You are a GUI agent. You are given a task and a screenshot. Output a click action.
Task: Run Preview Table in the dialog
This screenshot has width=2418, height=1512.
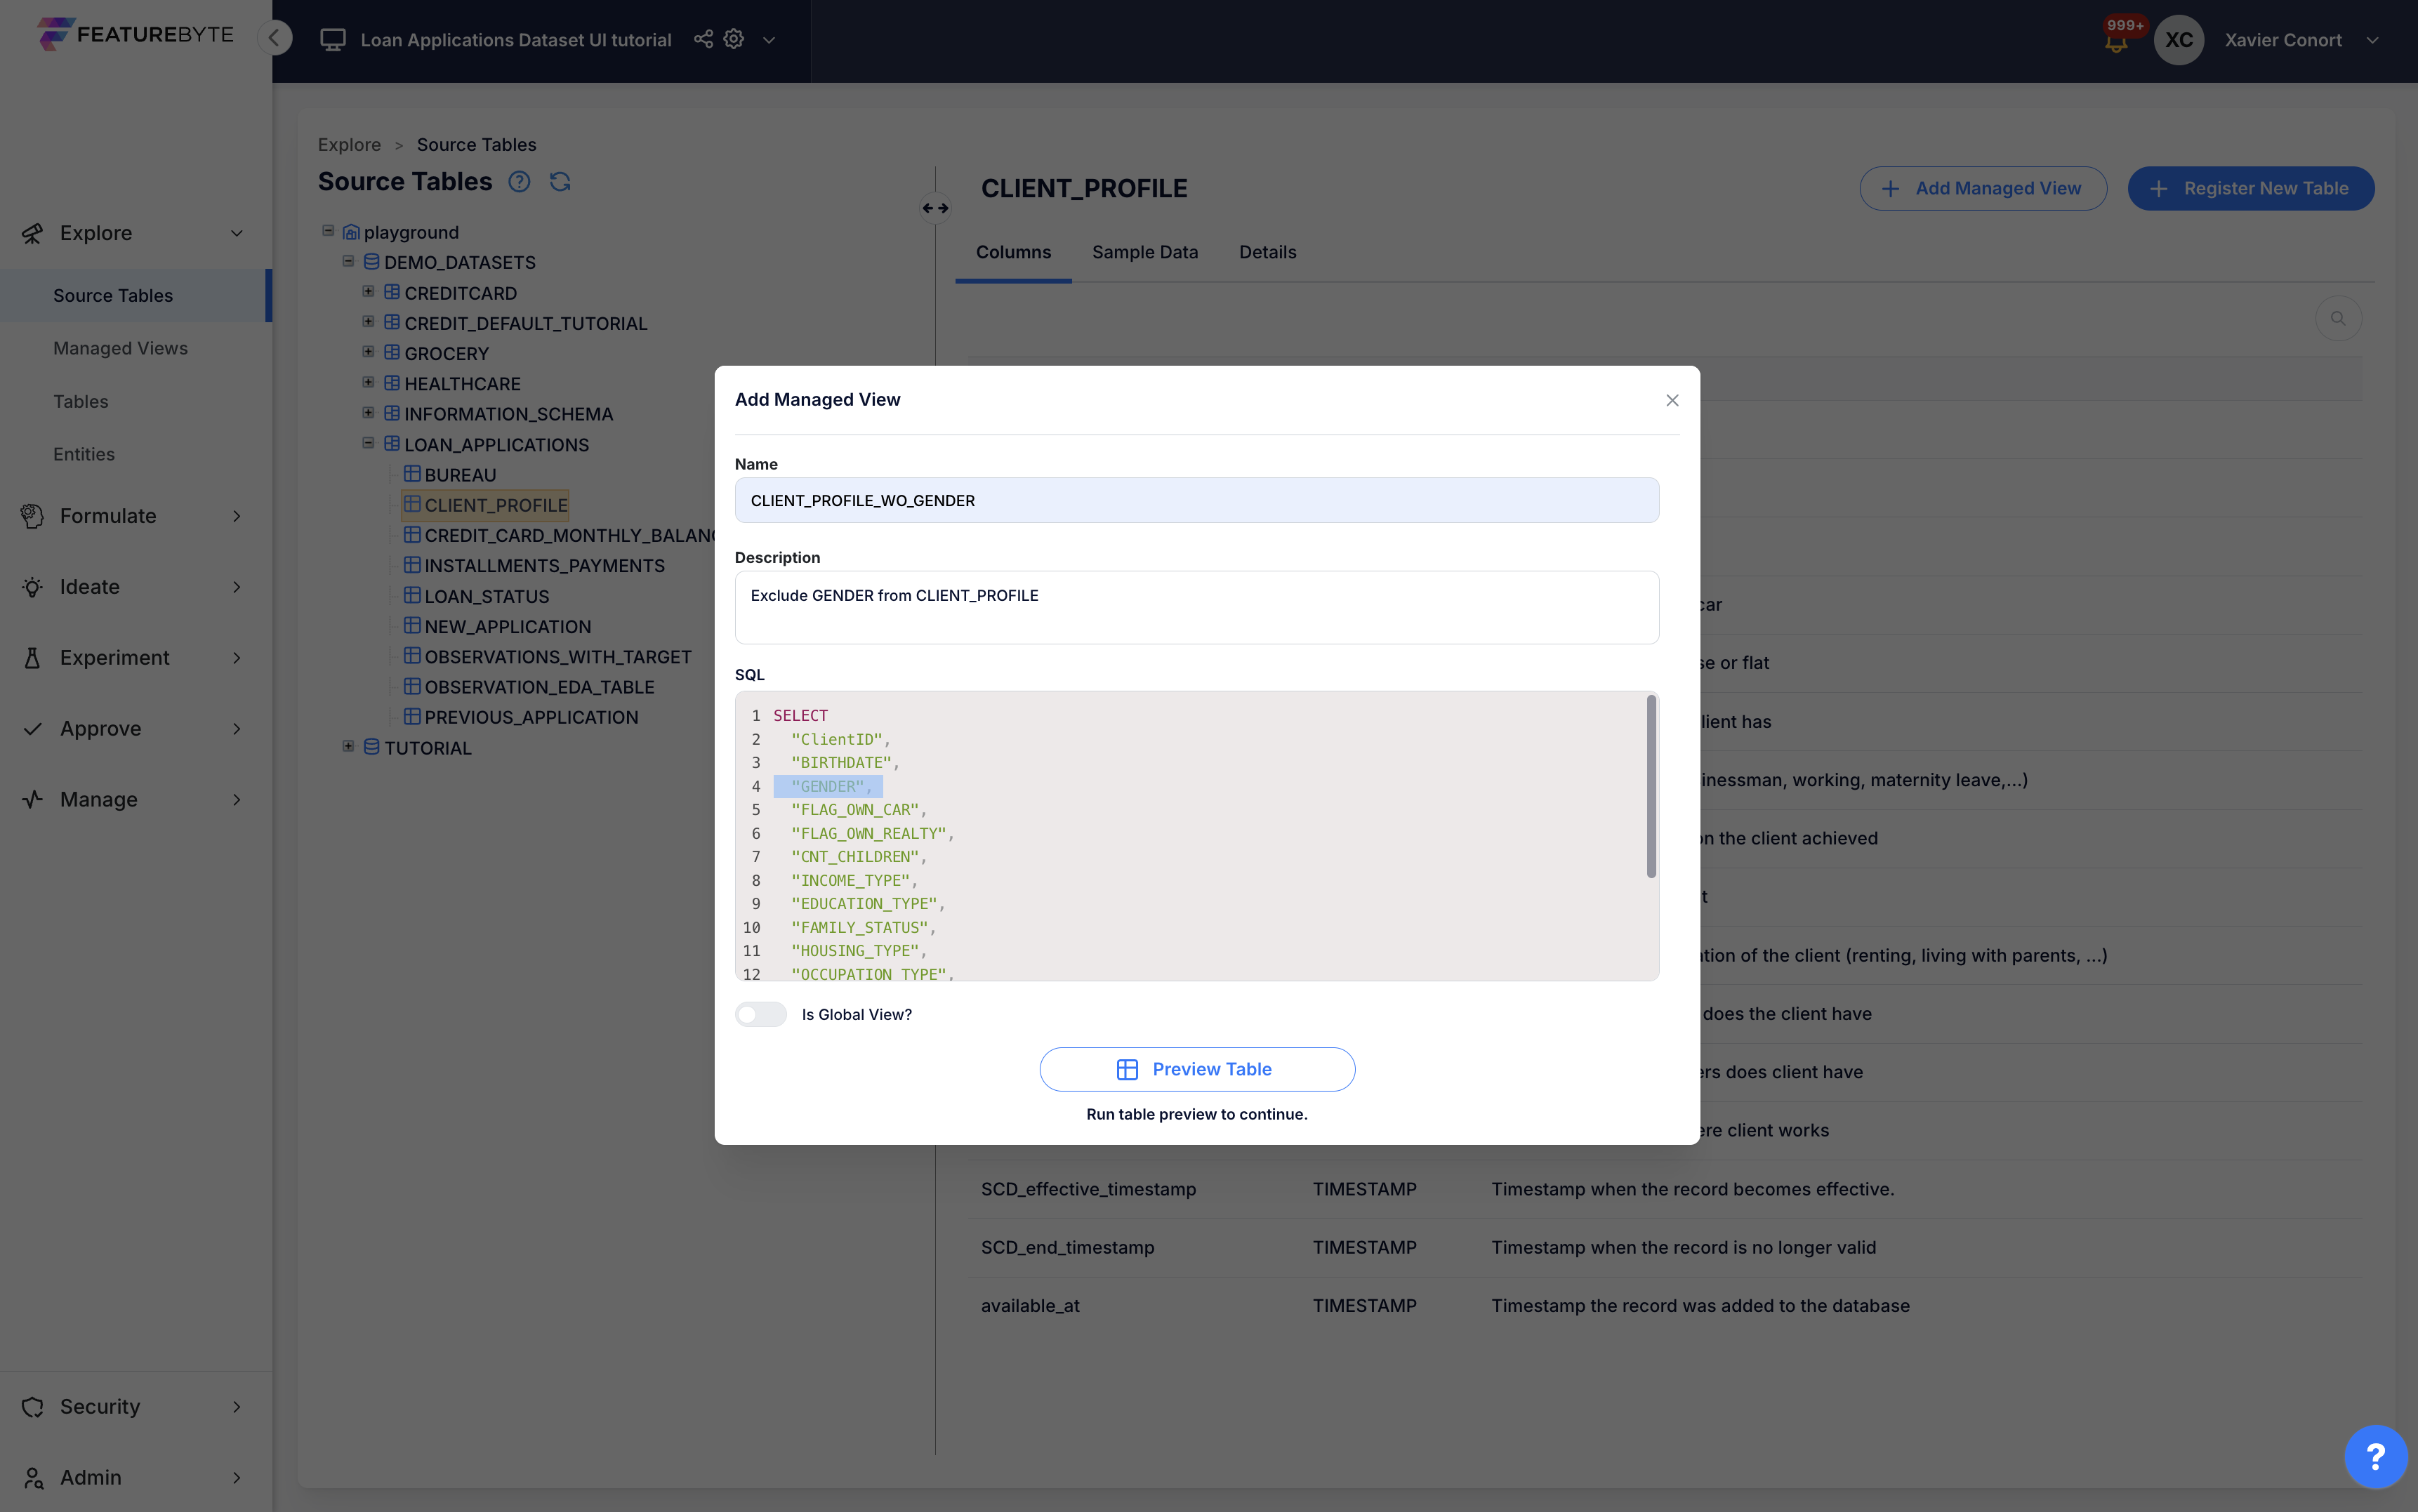point(1197,1069)
